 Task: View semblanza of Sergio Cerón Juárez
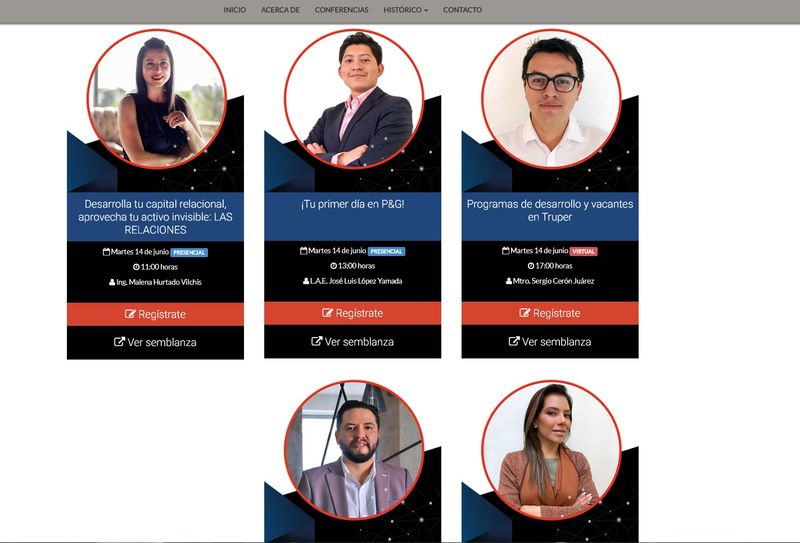550,342
